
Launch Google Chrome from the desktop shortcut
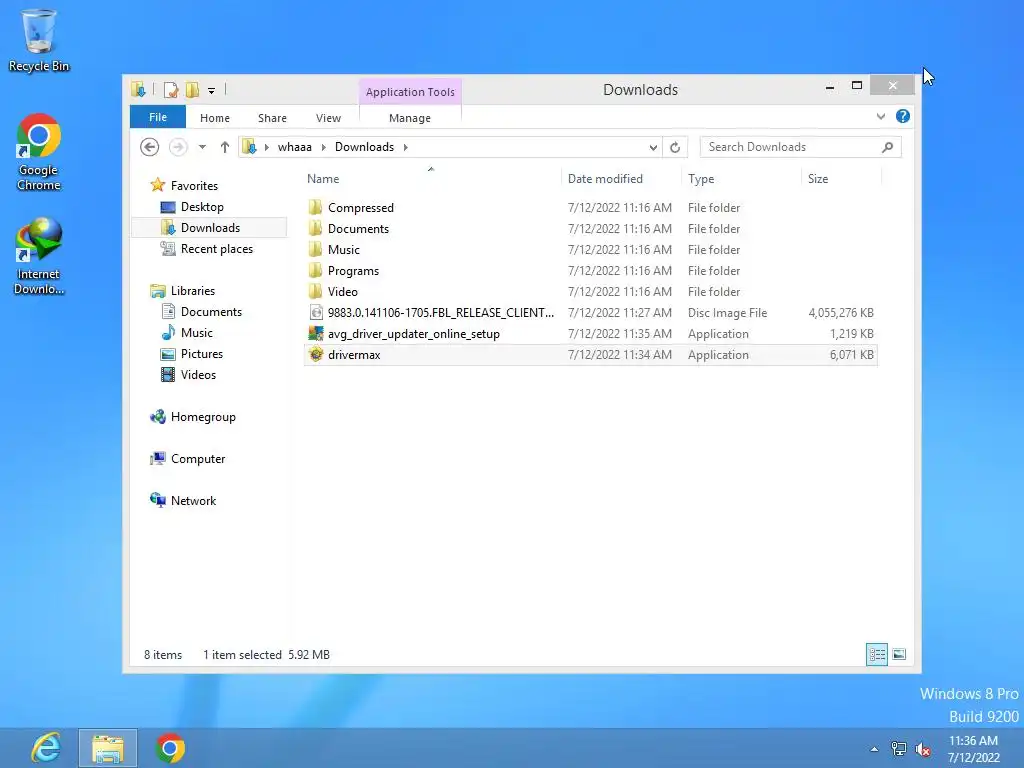click(x=39, y=152)
